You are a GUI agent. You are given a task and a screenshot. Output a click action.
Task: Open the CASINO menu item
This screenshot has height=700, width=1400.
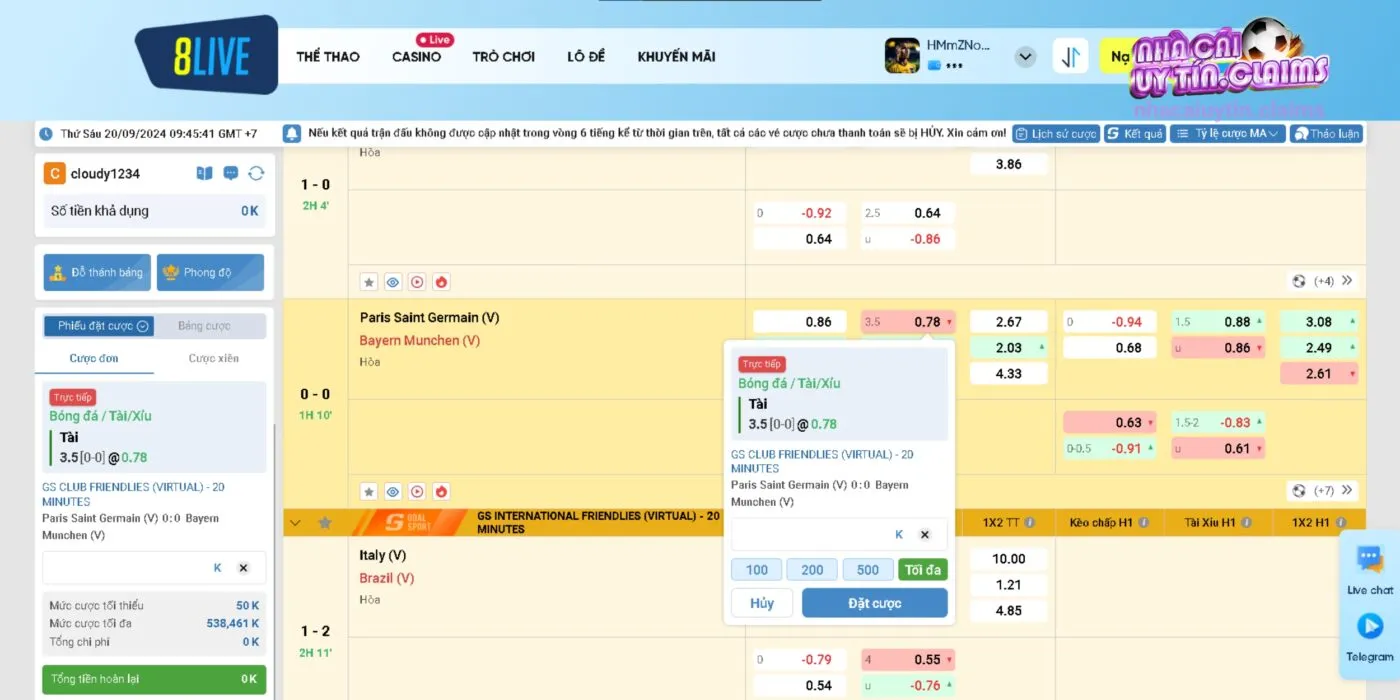tap(417, 57)
